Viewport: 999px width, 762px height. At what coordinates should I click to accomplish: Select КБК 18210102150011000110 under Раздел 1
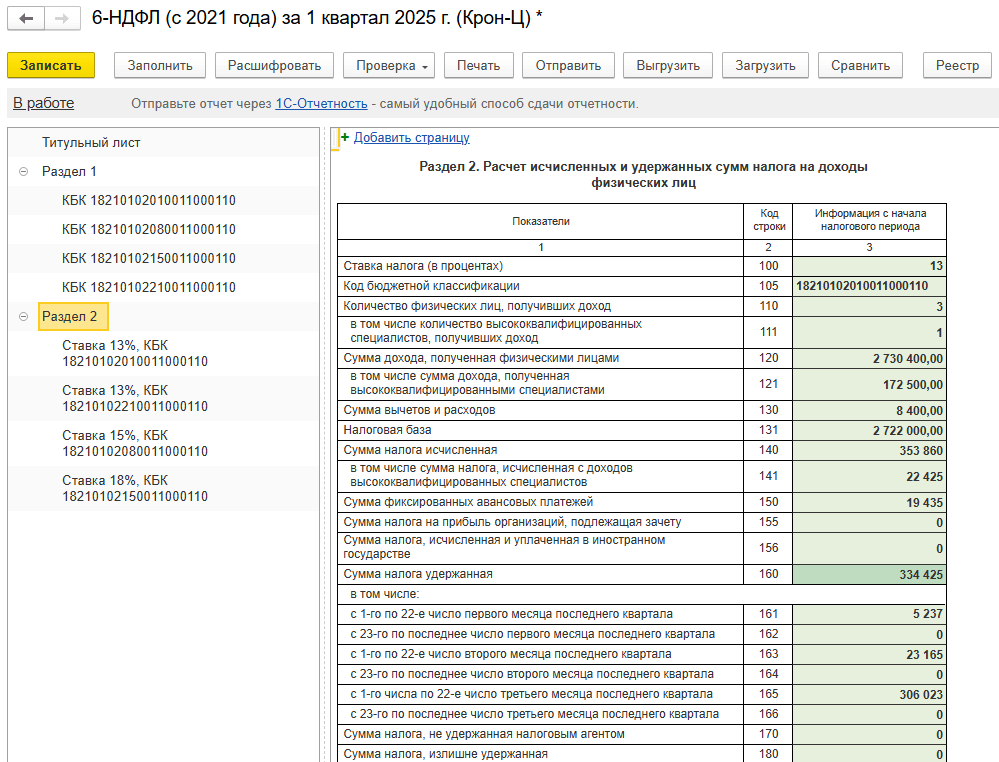pyautogui.click(x=148, y=259)
